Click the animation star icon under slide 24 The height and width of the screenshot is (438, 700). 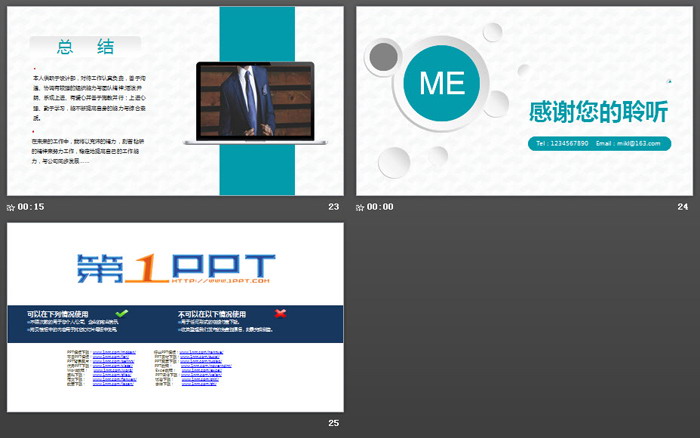click(360, 207)
